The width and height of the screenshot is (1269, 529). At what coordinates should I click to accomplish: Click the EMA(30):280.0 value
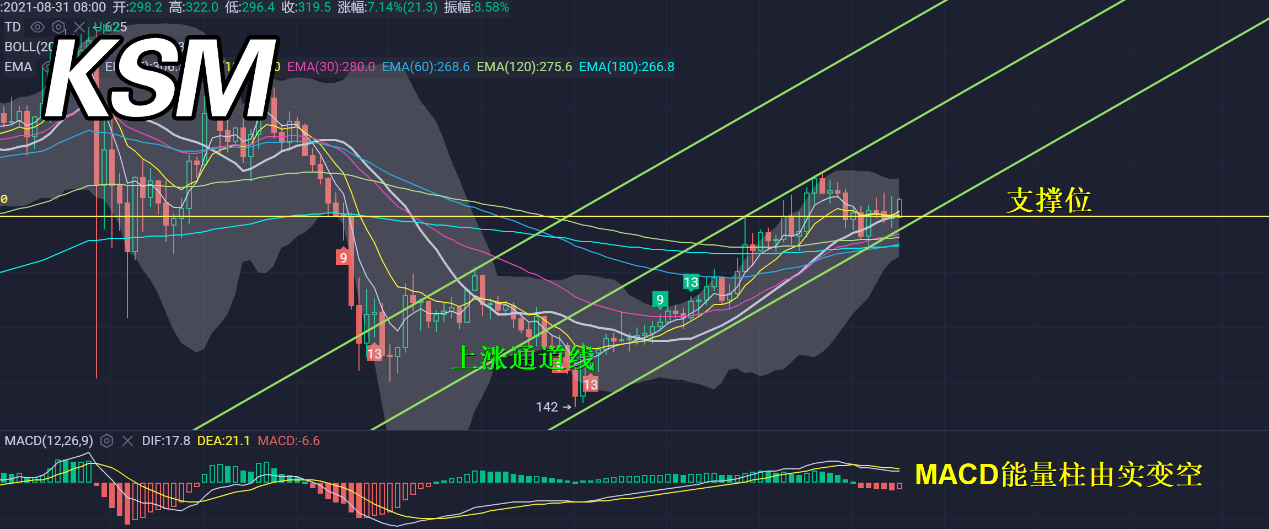point(331,67)
